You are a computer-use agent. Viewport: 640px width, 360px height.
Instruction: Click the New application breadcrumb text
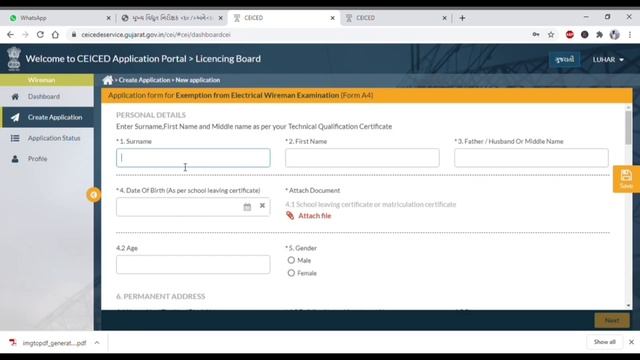coord(198,80)
